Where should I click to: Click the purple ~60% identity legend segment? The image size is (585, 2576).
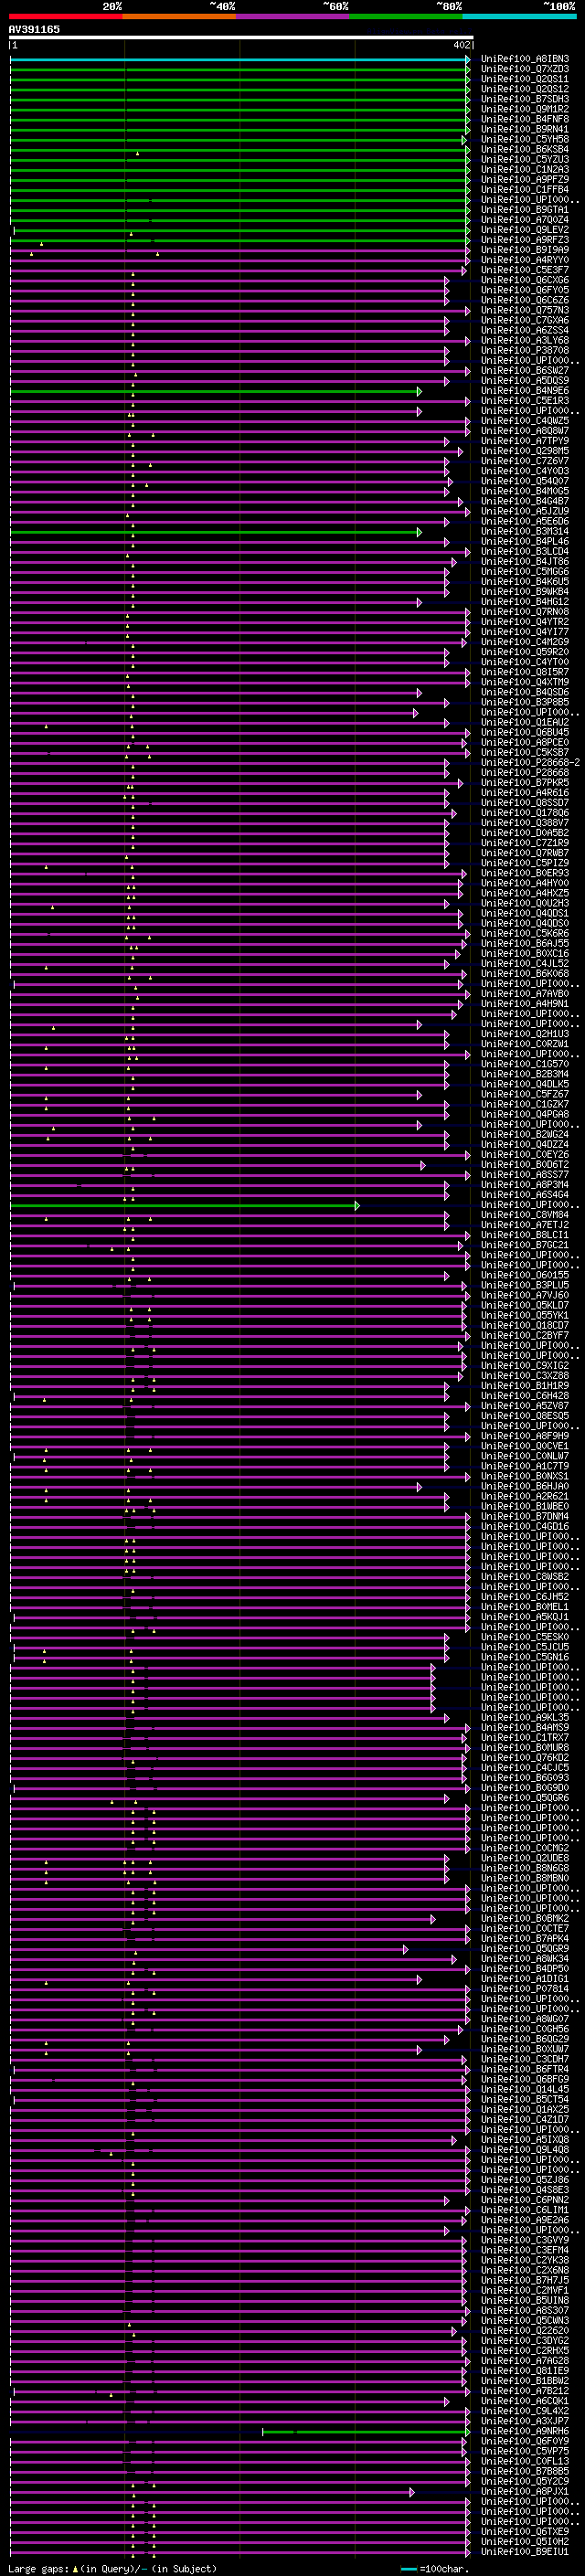tap(292, 16)
